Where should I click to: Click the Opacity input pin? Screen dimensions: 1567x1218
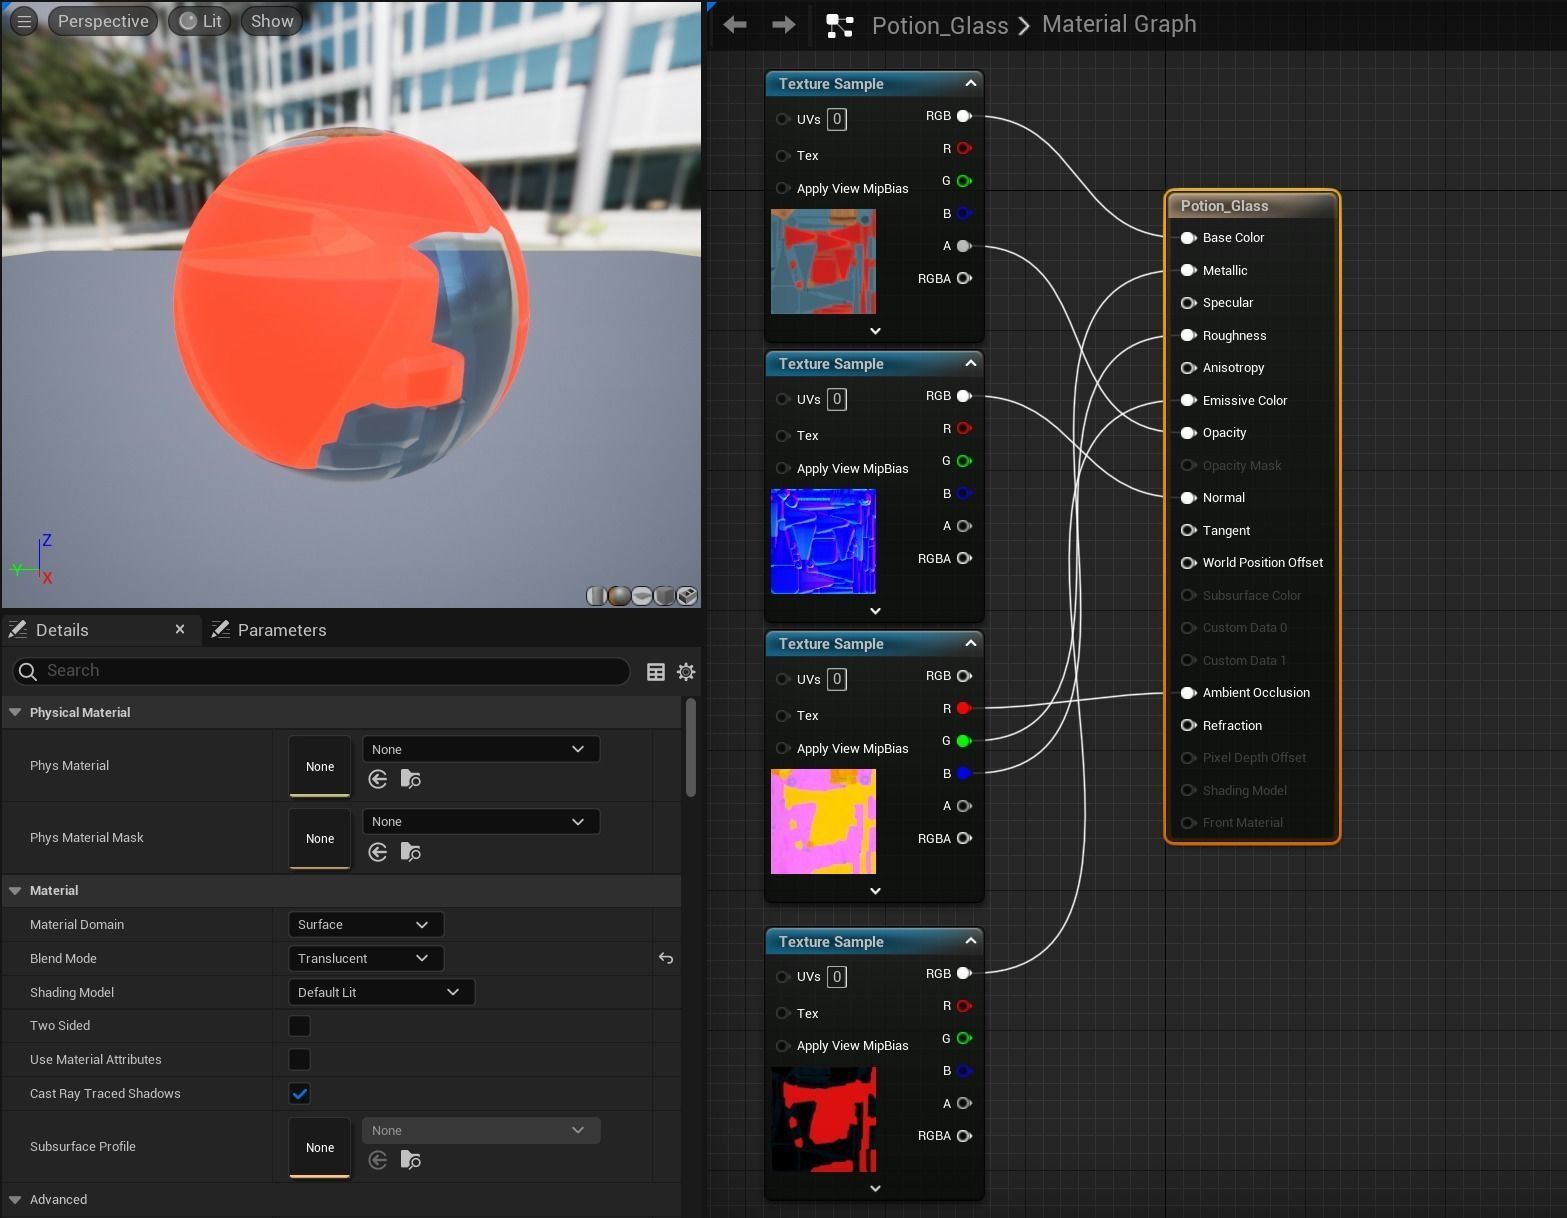(1188, 433)
